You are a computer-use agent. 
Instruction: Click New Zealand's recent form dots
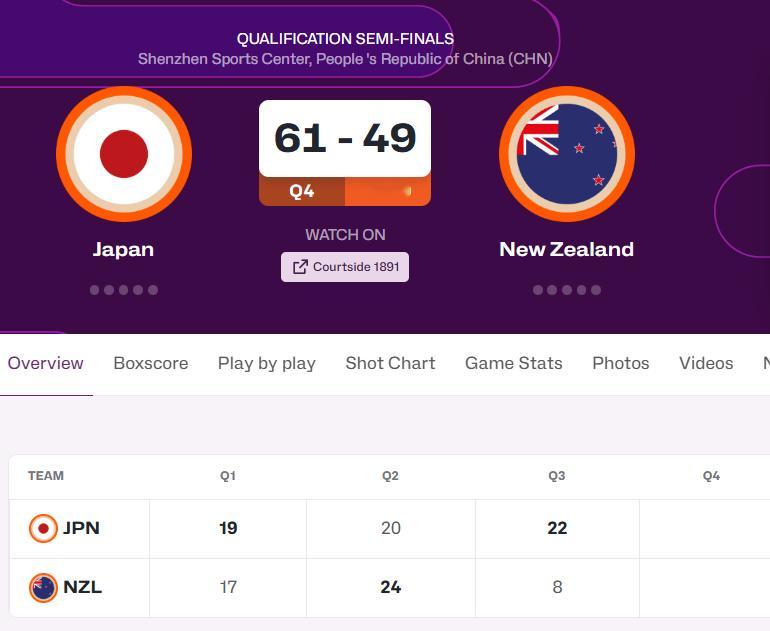[x=567, y=290]
